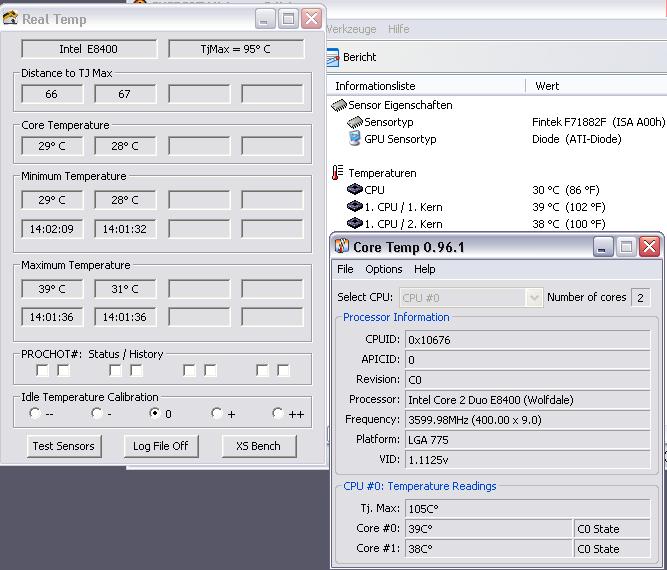Click the Diode (ATI-Diode) value
The image size is (667, 570).
coord(576,139)
